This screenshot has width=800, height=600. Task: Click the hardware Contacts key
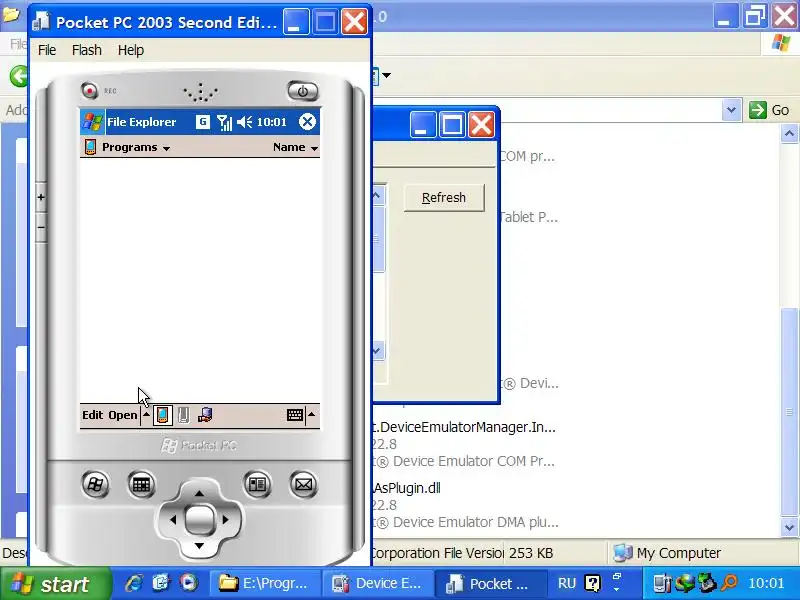pyautogui.click(x=257, y=484)
